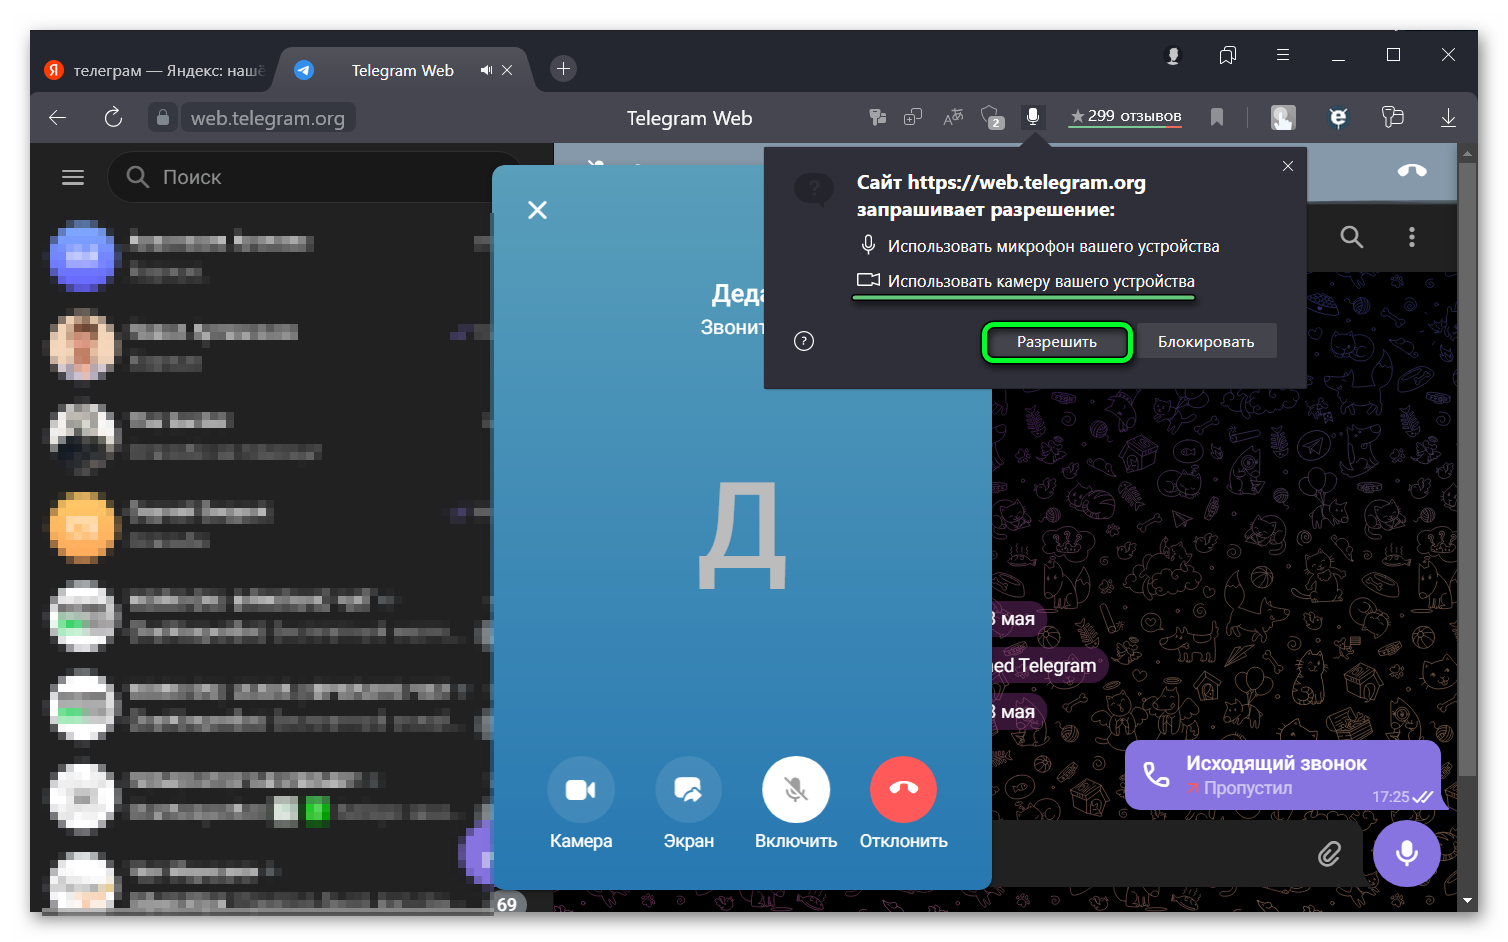Decline the call with red Отклонить button
The width and height of the screenshot is (1508, 942).
point(903,790)
